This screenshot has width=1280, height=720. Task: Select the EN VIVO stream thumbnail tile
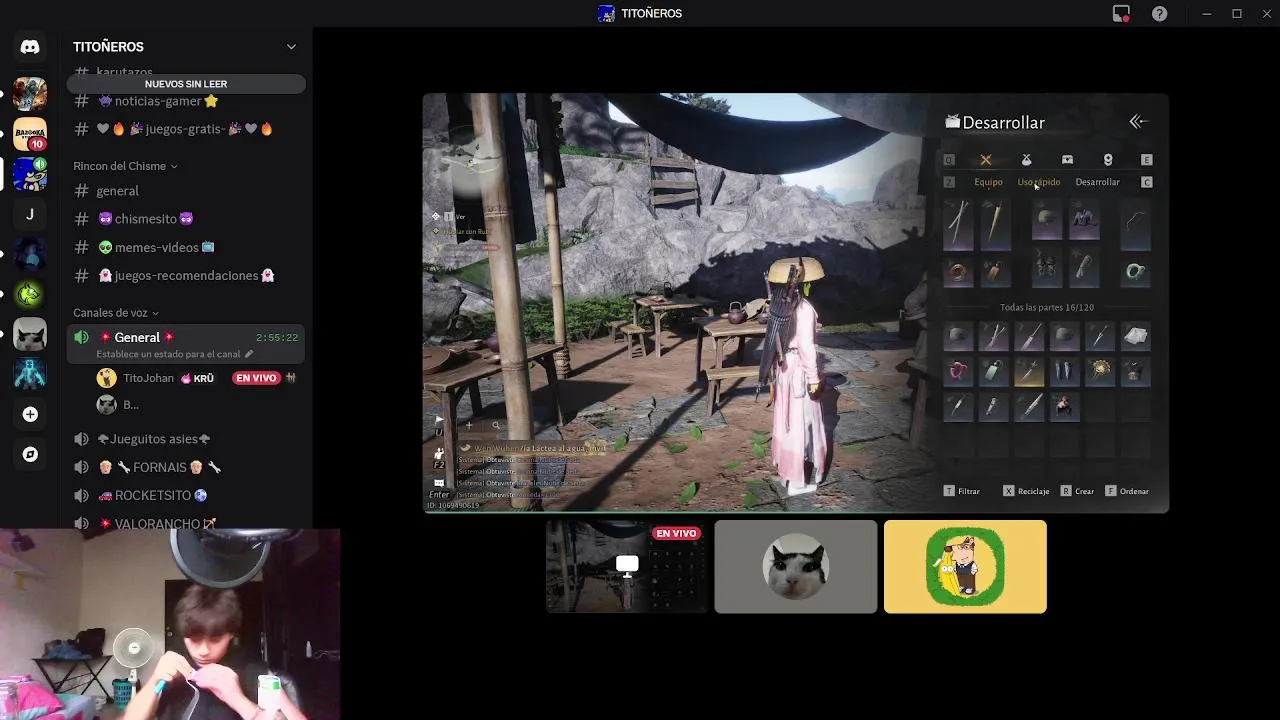627,566
